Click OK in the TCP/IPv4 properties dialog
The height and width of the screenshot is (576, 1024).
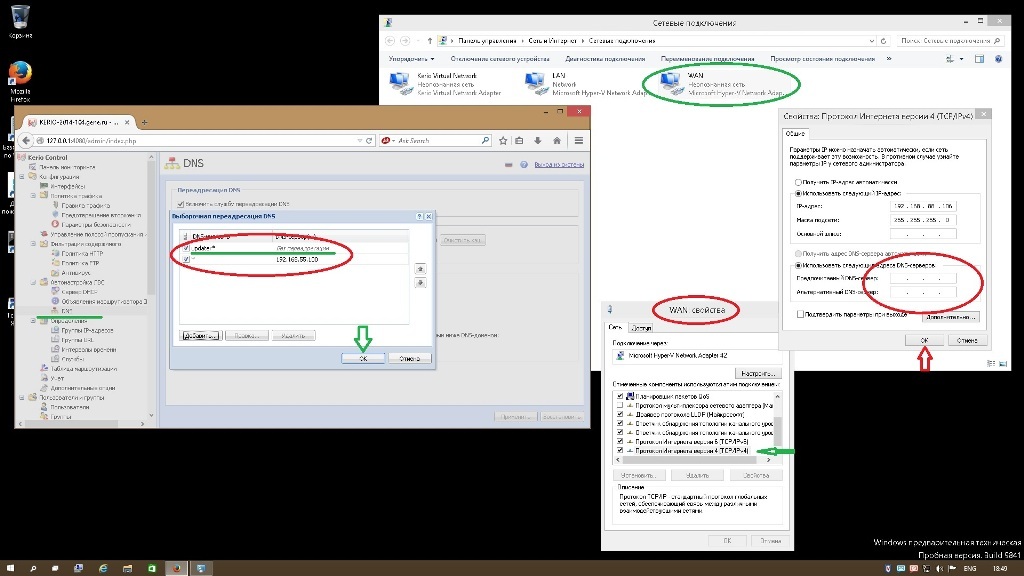point(924,340)
